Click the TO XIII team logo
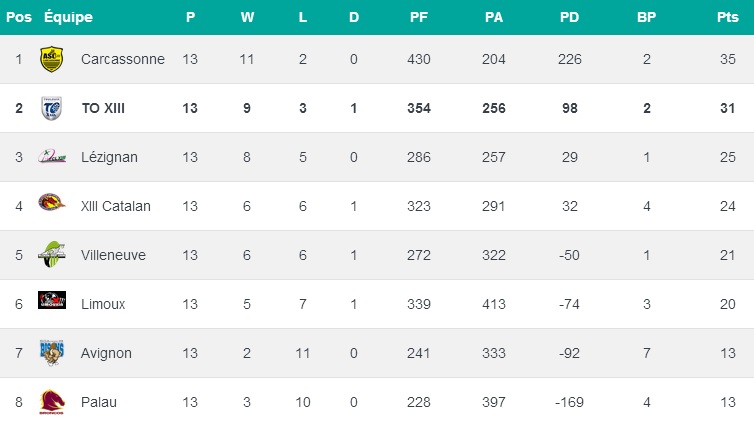Screen dimensions: 754x426 (51, 108)
